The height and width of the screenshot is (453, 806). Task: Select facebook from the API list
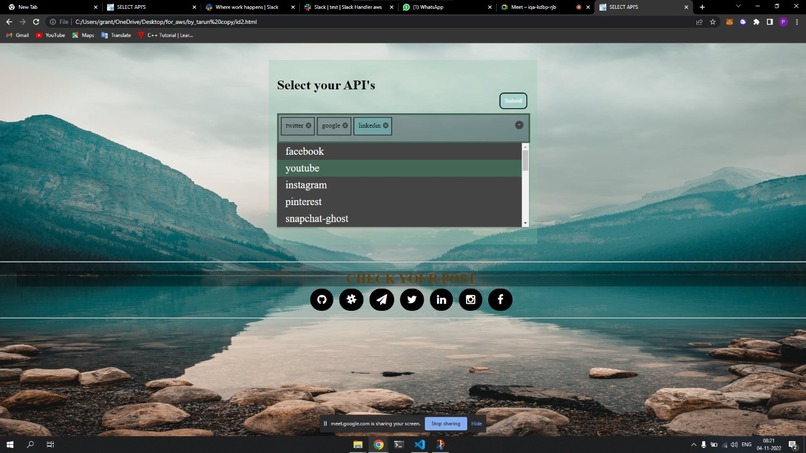[399, 151]
